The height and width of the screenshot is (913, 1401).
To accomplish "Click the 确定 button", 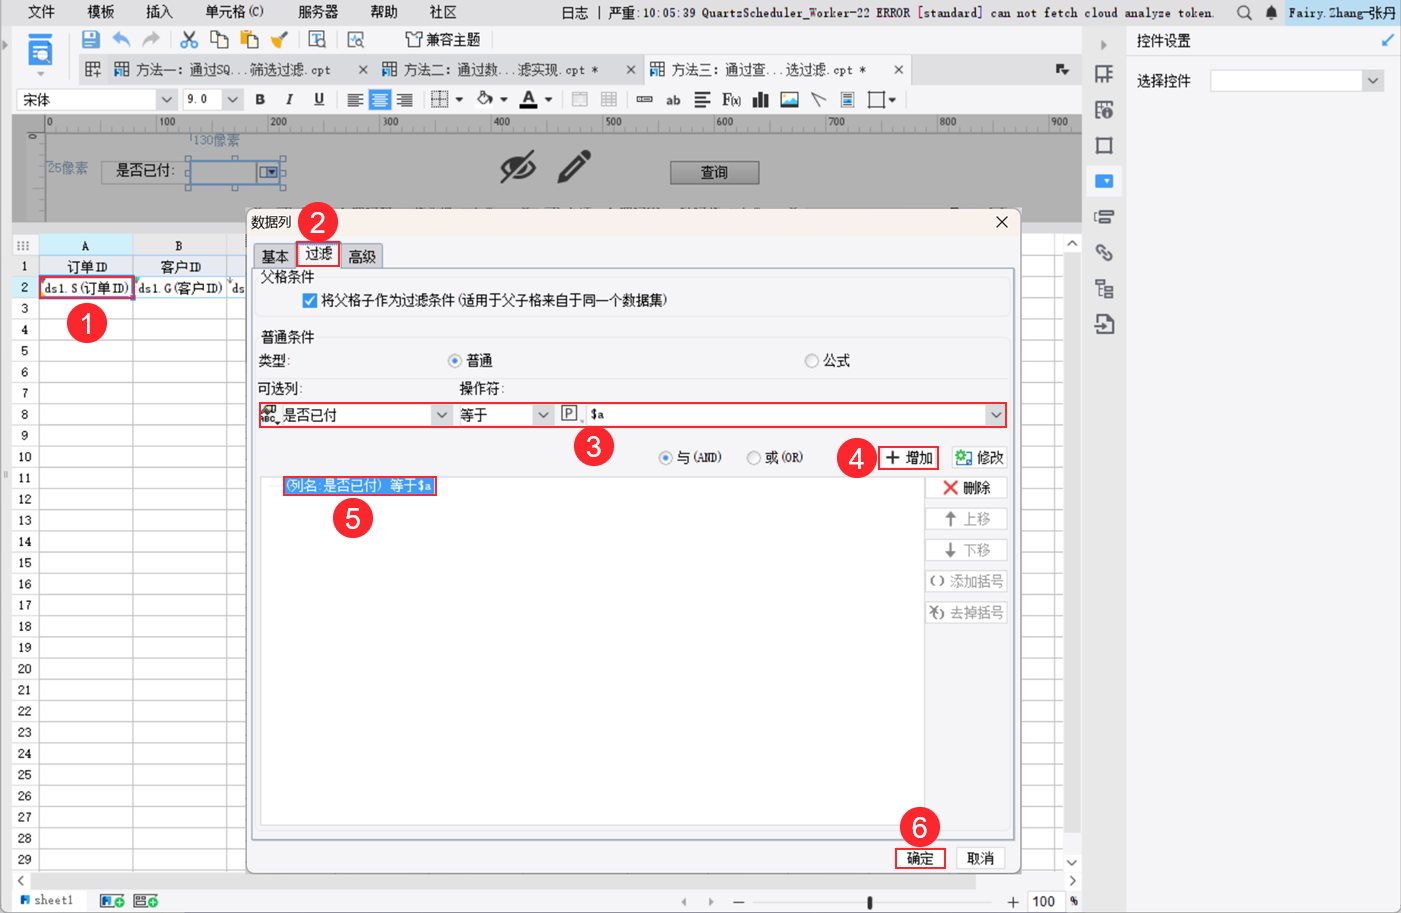I will coord(920,858).
